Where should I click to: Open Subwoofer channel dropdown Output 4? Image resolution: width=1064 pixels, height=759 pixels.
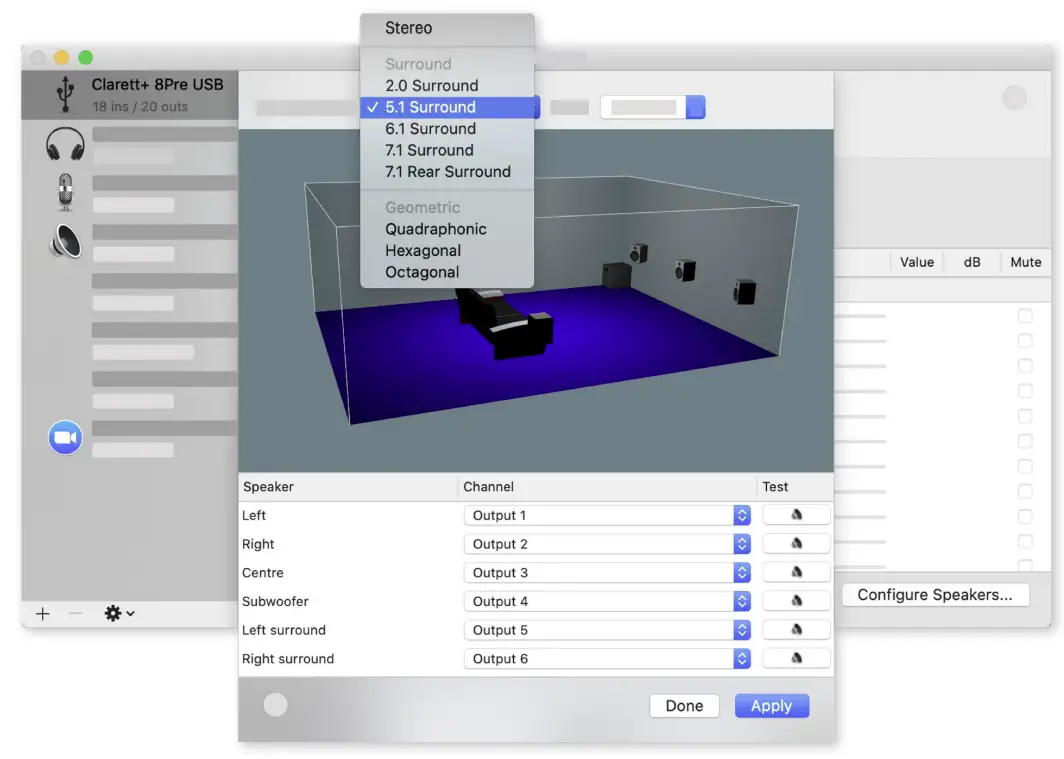pos(607,601)
